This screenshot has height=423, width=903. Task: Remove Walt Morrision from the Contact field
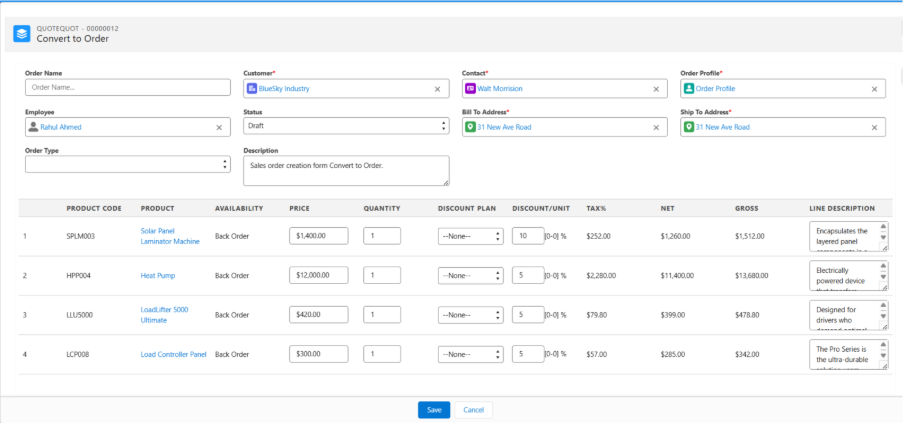[x=656, y=89]
